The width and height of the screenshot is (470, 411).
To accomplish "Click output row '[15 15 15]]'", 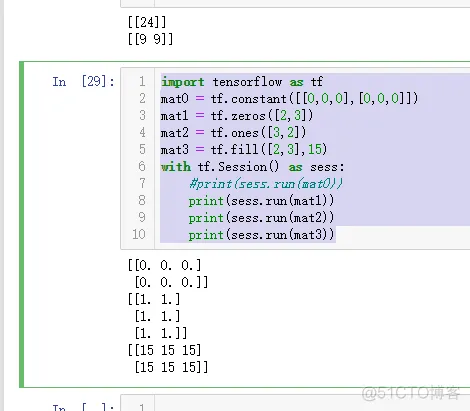I will pos(171,367).
